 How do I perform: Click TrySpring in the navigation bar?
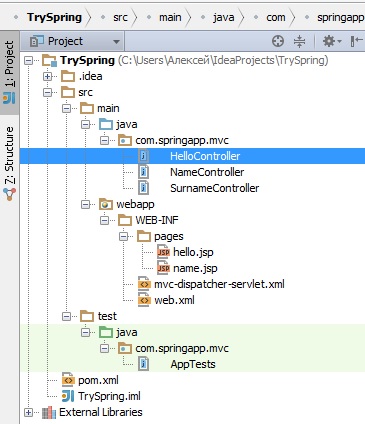click(x=55, y=17)
